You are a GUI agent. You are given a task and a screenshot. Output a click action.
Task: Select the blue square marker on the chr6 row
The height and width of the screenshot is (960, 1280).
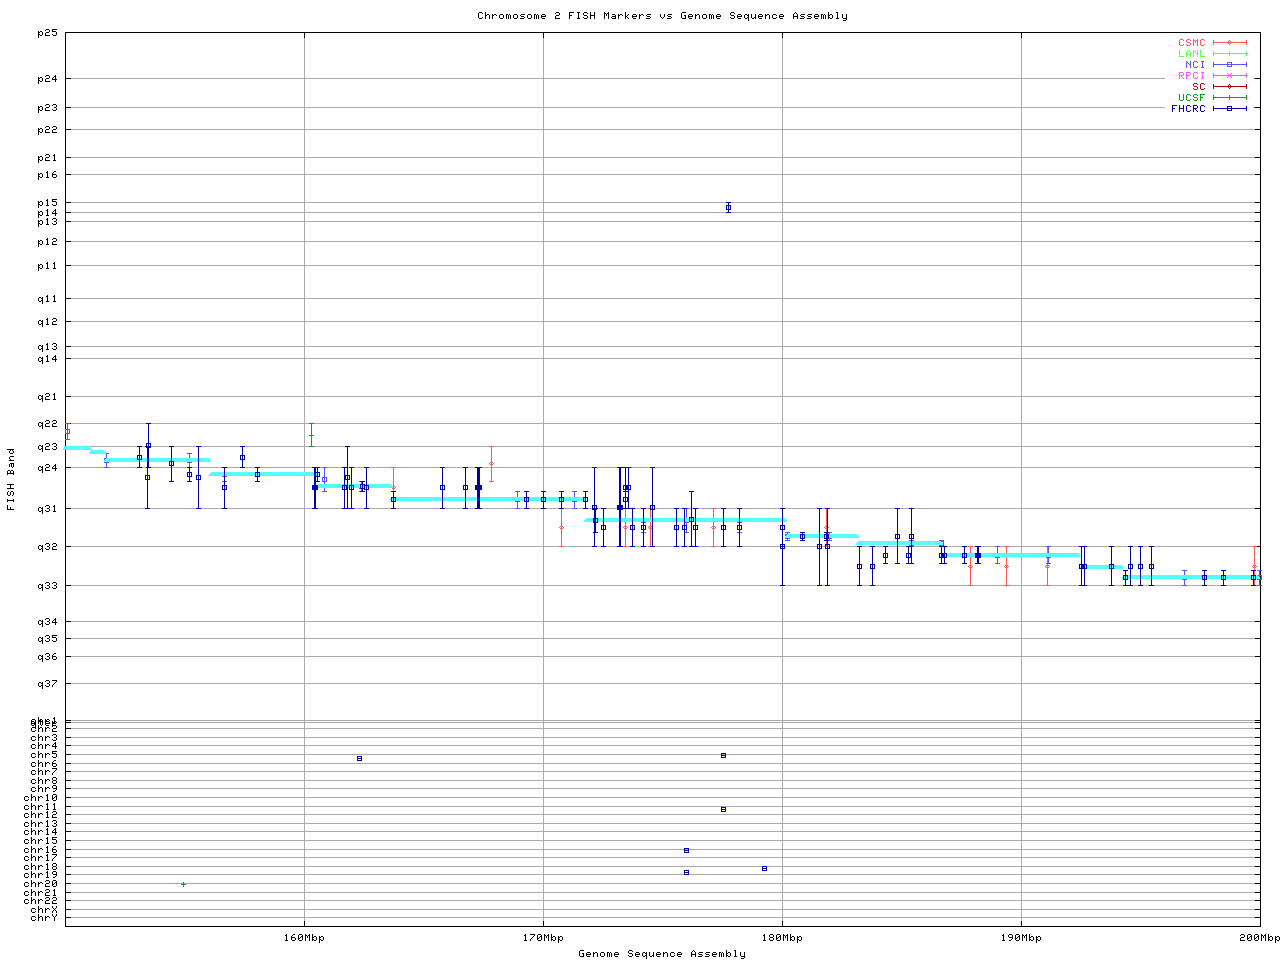(359, 758)
